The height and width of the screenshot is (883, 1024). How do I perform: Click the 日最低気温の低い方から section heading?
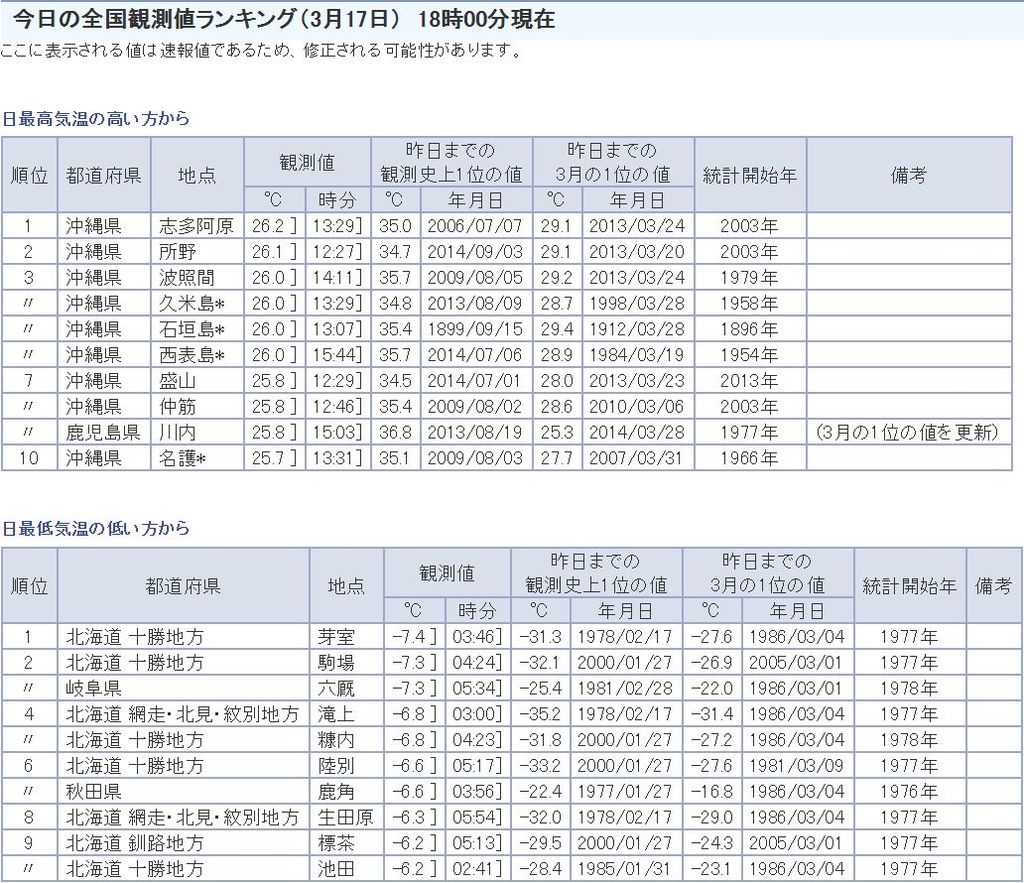click(x=95, y=528)
